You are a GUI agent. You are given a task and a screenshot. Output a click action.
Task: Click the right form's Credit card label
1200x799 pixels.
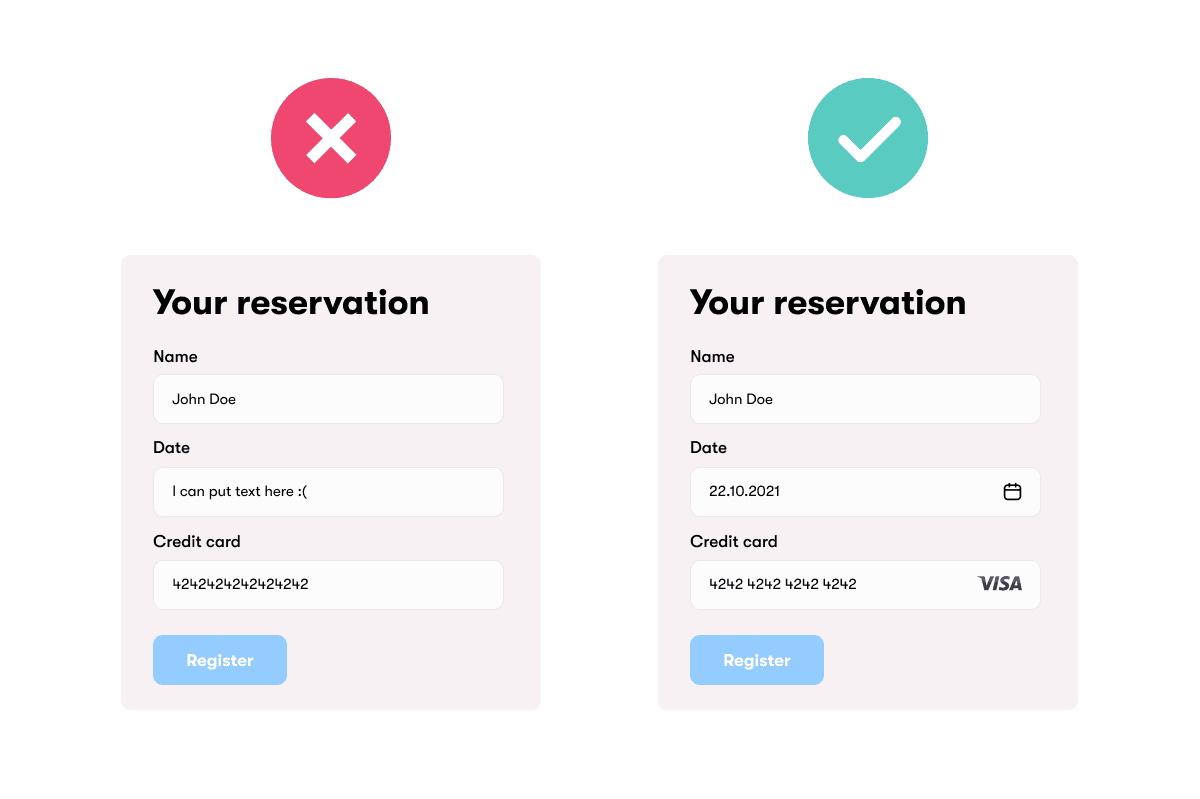(734, 542)
